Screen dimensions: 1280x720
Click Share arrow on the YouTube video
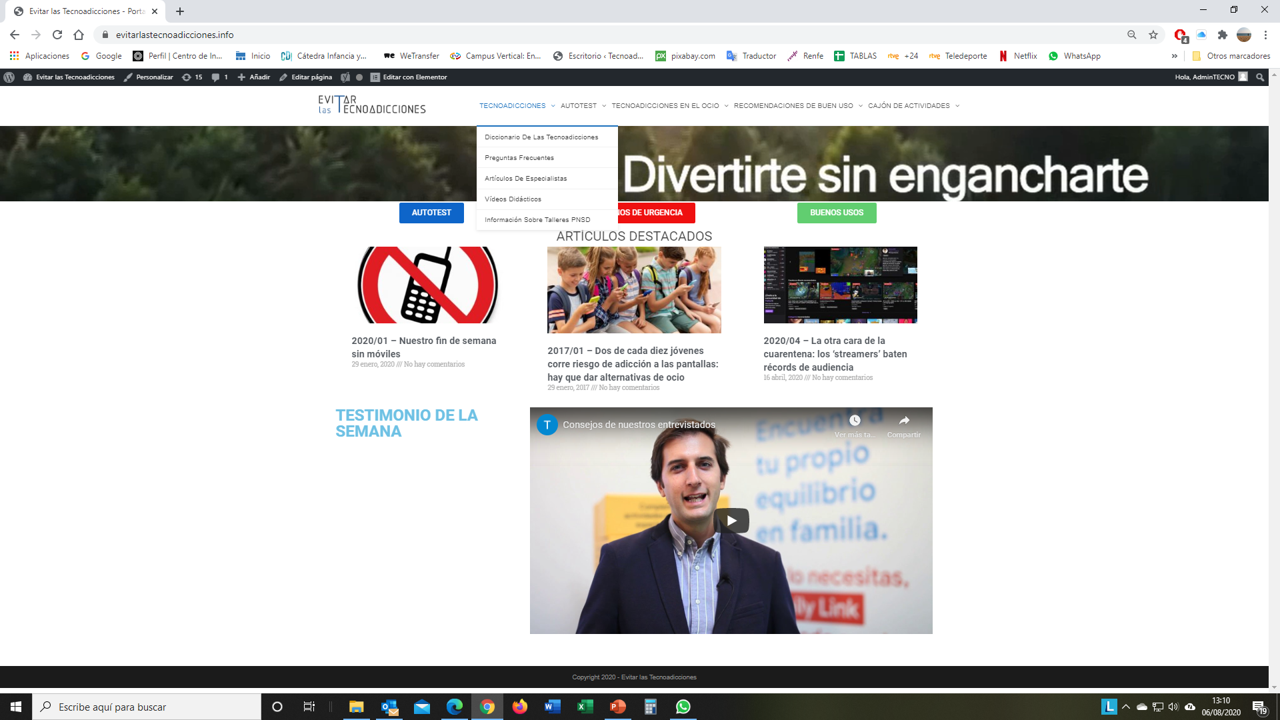pos(904,424)
